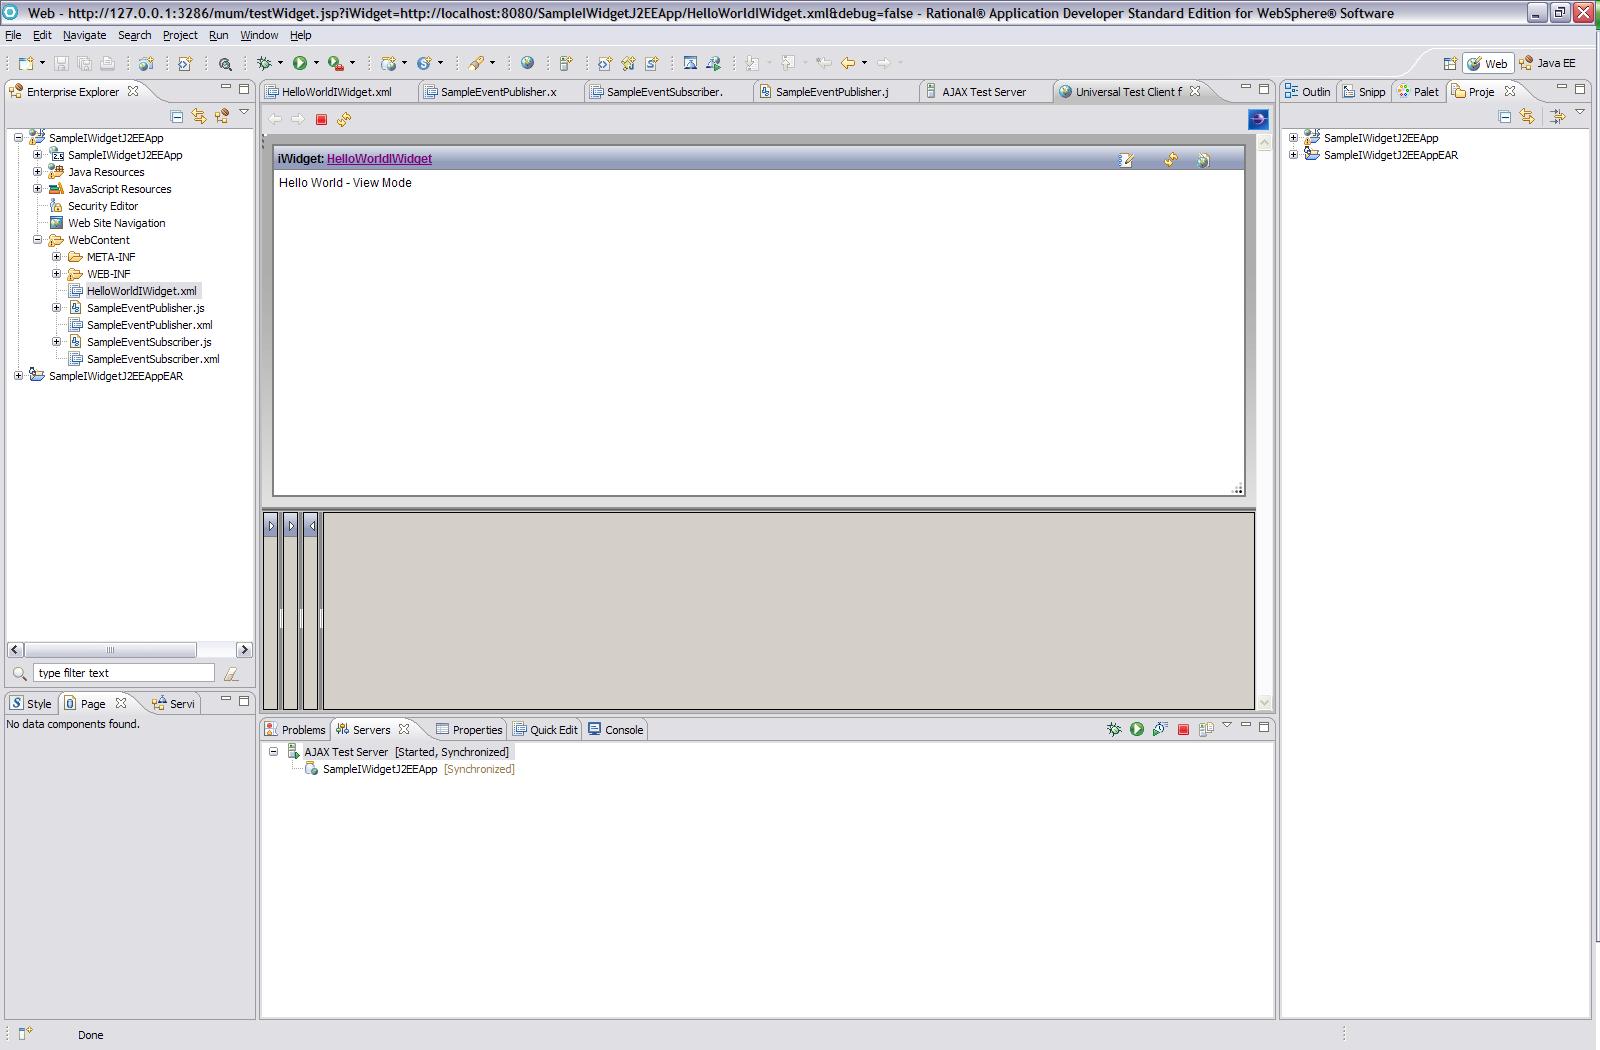Image resolution: width=1600 pixels, height=1050 pixels.
Task: Reload the HelloWorldIWidget with the refresh arrows
Action: coord(1170,158)
